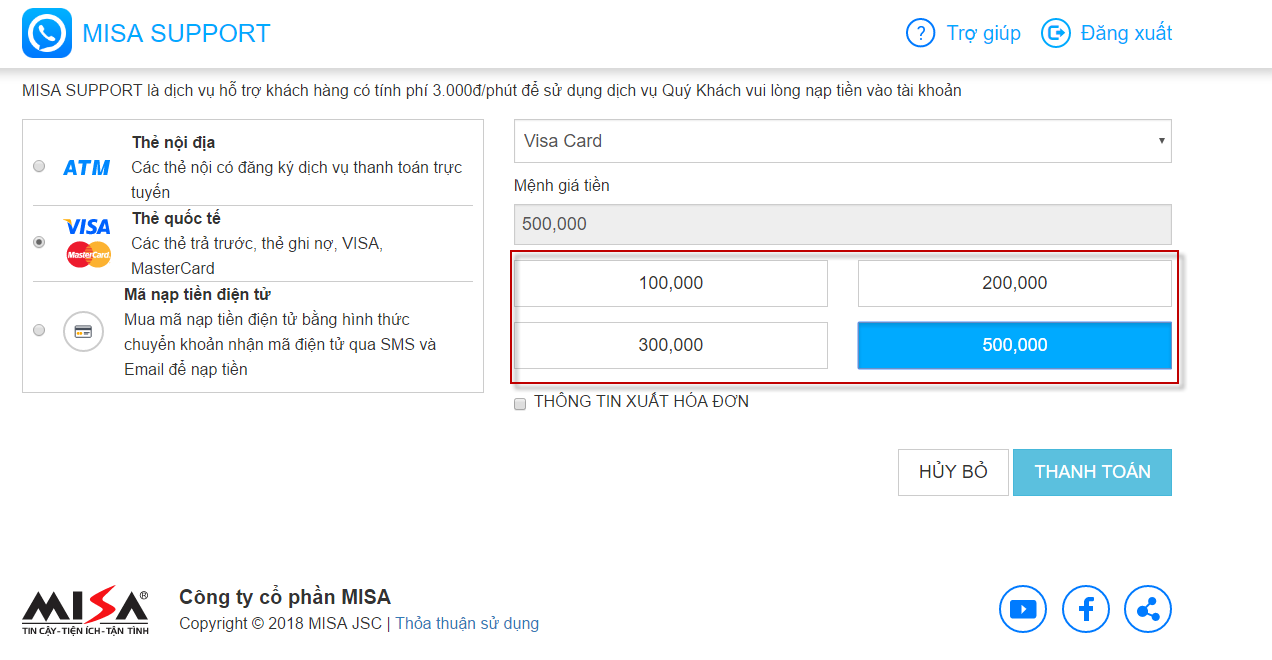
Task: Open the Thỏa thuận sử dụng link
Action: click(467, 624)
